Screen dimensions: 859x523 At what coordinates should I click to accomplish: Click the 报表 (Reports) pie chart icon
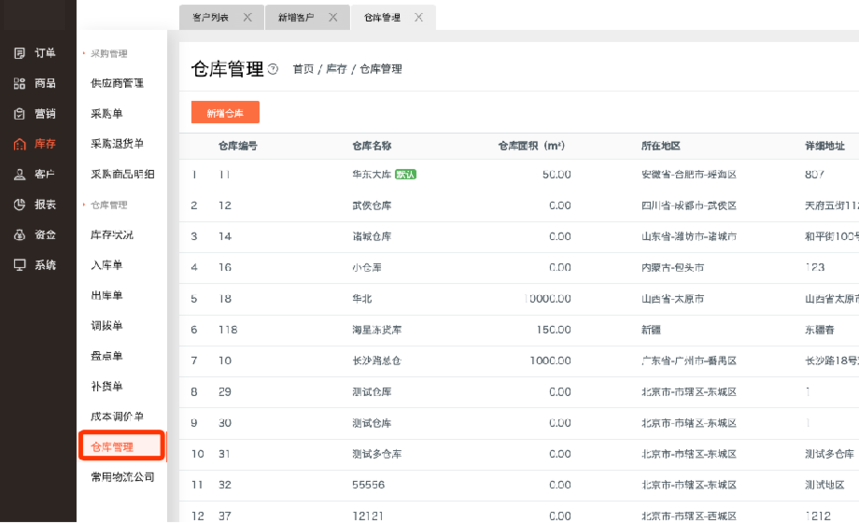[x=20, y=204]
